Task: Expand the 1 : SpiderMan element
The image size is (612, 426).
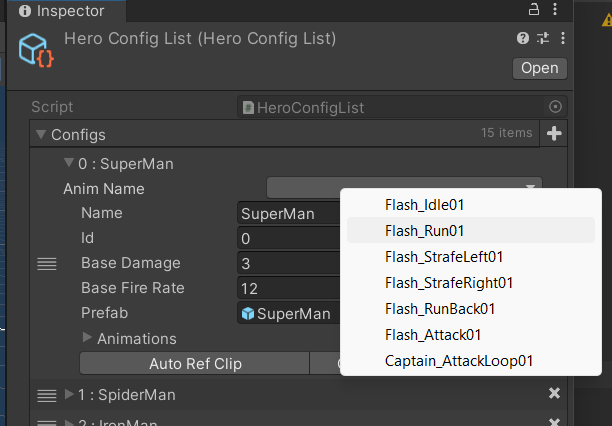Action: pos(69,394)
